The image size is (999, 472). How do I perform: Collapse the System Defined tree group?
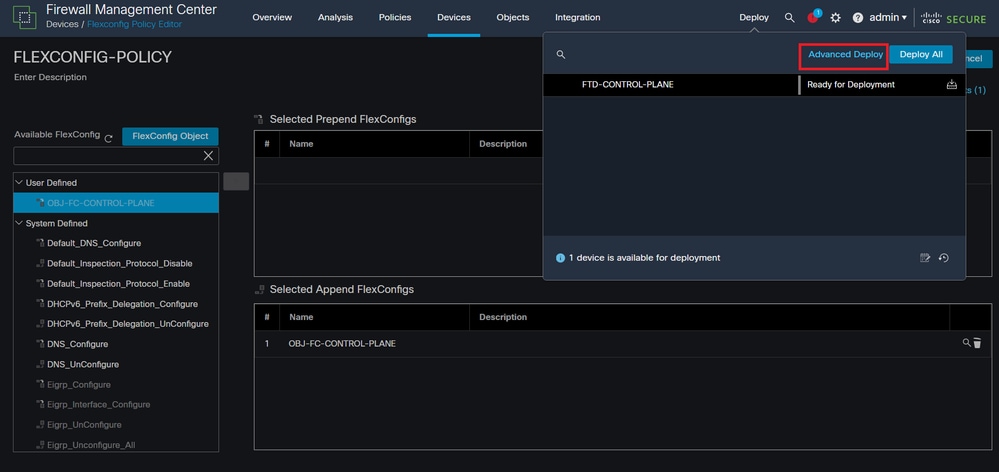tap(18, 223)
